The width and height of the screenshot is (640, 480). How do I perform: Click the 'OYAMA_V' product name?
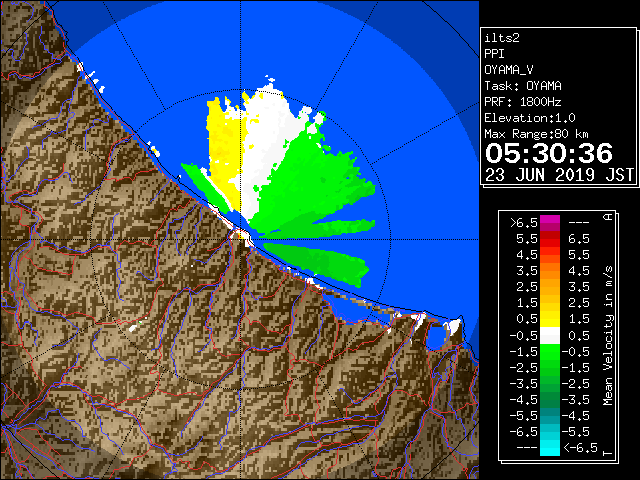tap(509, 70)
